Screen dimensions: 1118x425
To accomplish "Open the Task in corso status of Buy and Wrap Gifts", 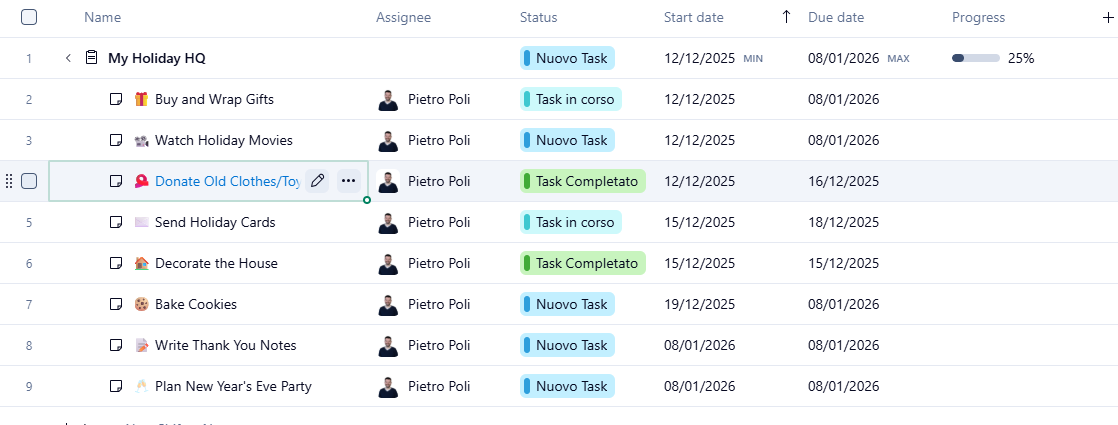I will (571, 99).
